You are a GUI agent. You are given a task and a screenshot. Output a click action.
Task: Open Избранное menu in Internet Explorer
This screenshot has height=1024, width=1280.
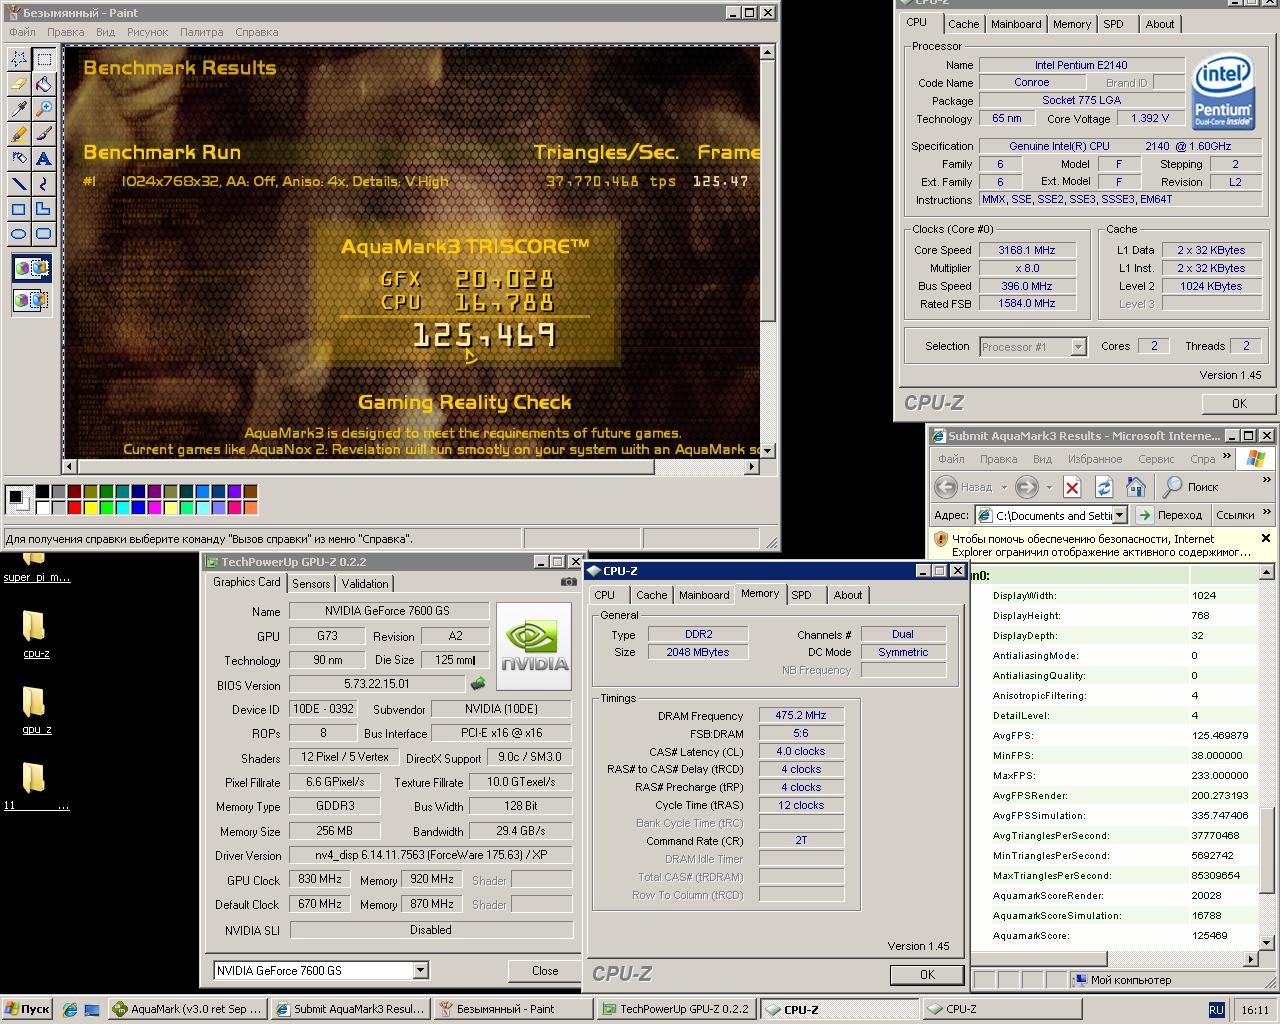[1095, 459]
